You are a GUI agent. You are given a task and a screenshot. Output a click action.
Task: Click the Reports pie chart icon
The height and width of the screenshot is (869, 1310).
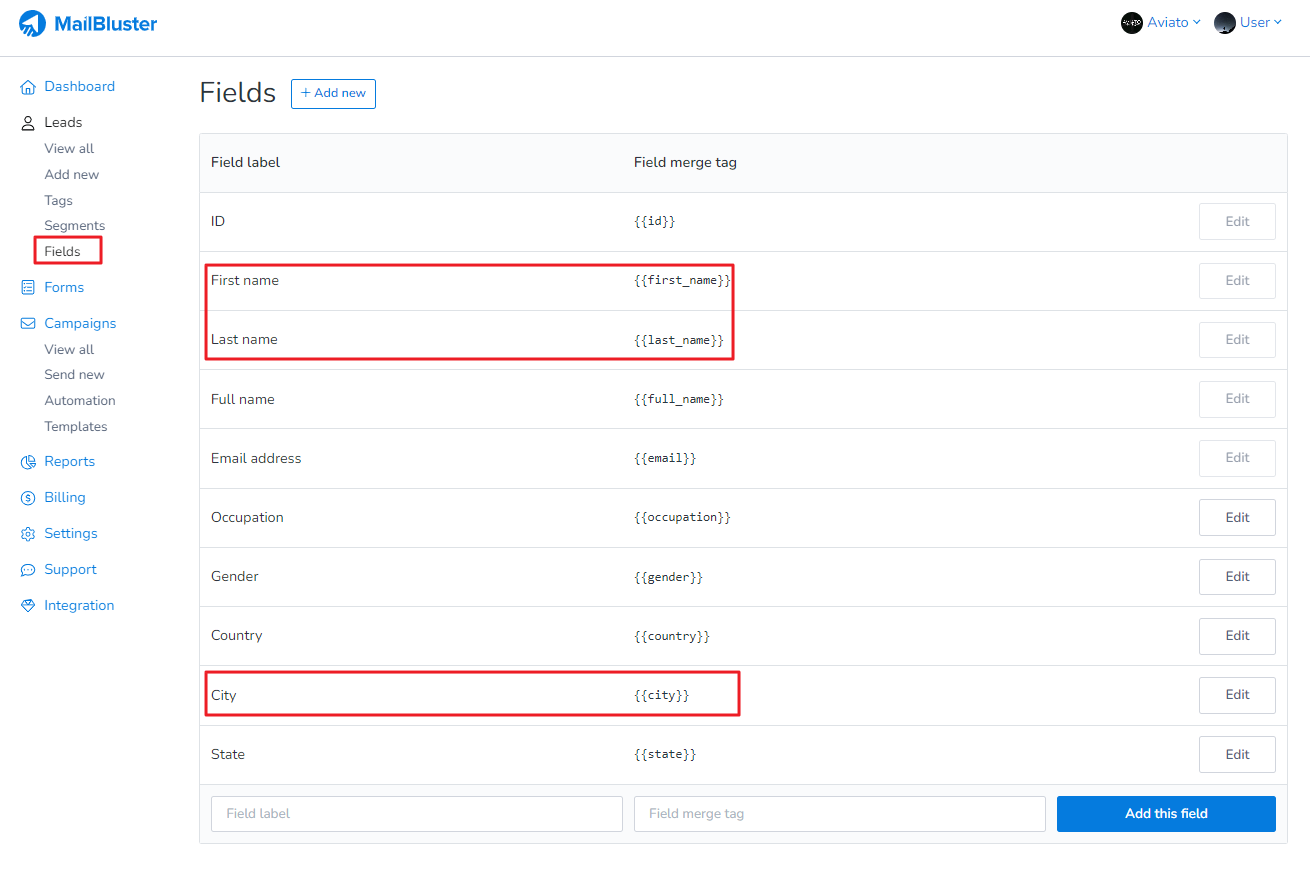(x=28, y=462)
